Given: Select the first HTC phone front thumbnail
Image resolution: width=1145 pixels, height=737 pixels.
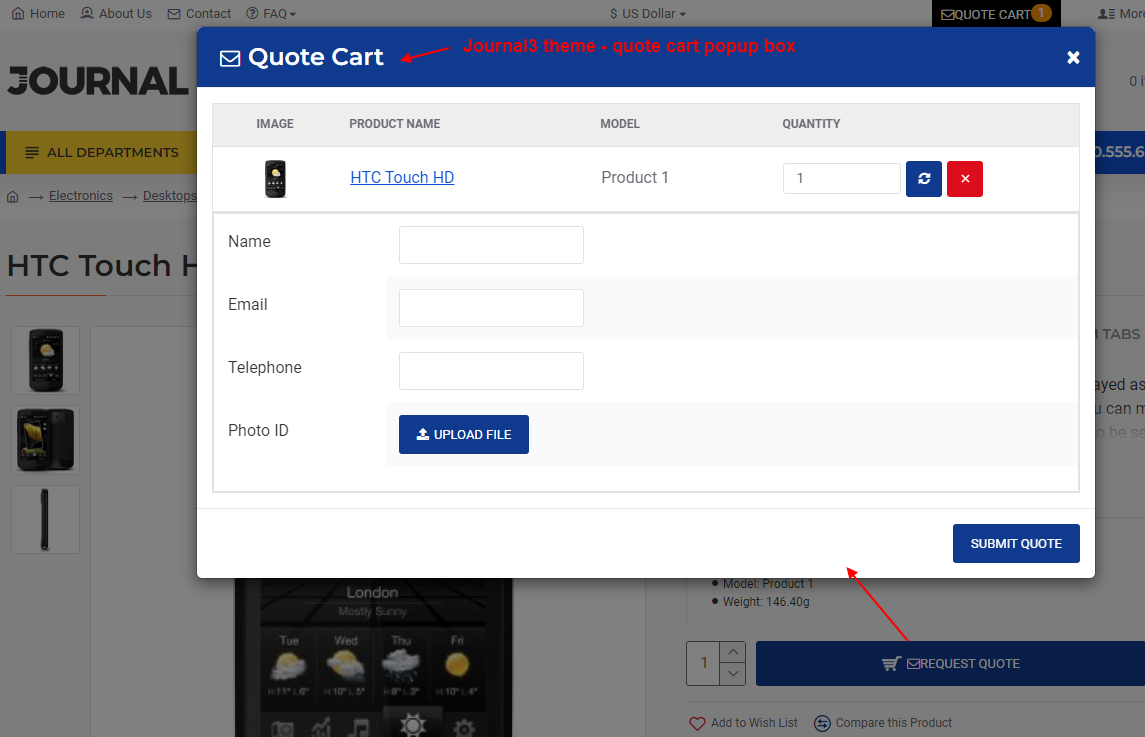Looking at the screenshot, I should tap(45, 360).
